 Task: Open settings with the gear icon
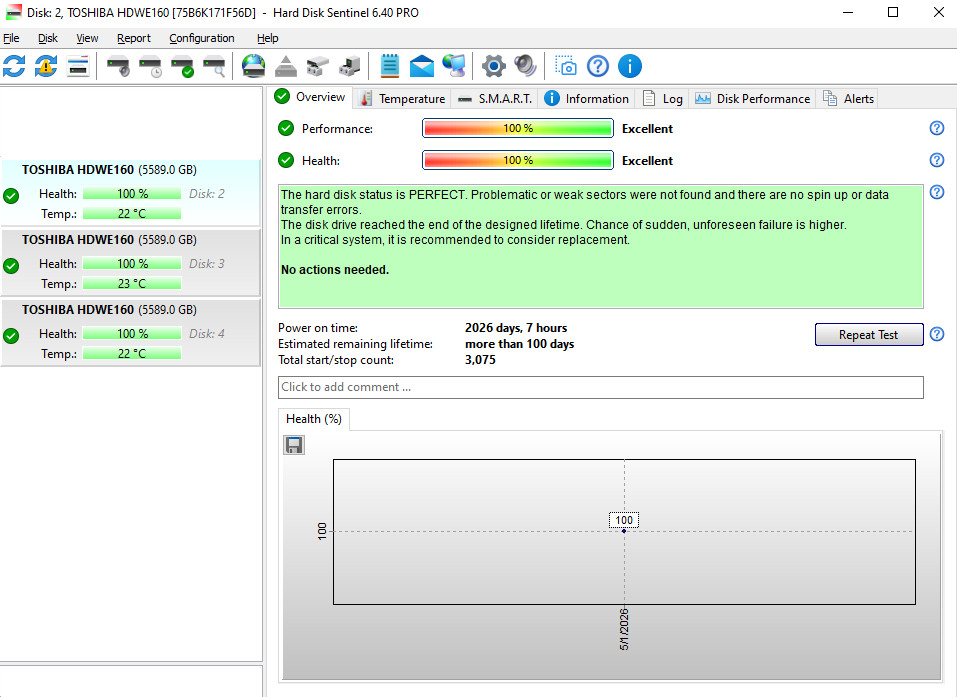tap(493, 66)
